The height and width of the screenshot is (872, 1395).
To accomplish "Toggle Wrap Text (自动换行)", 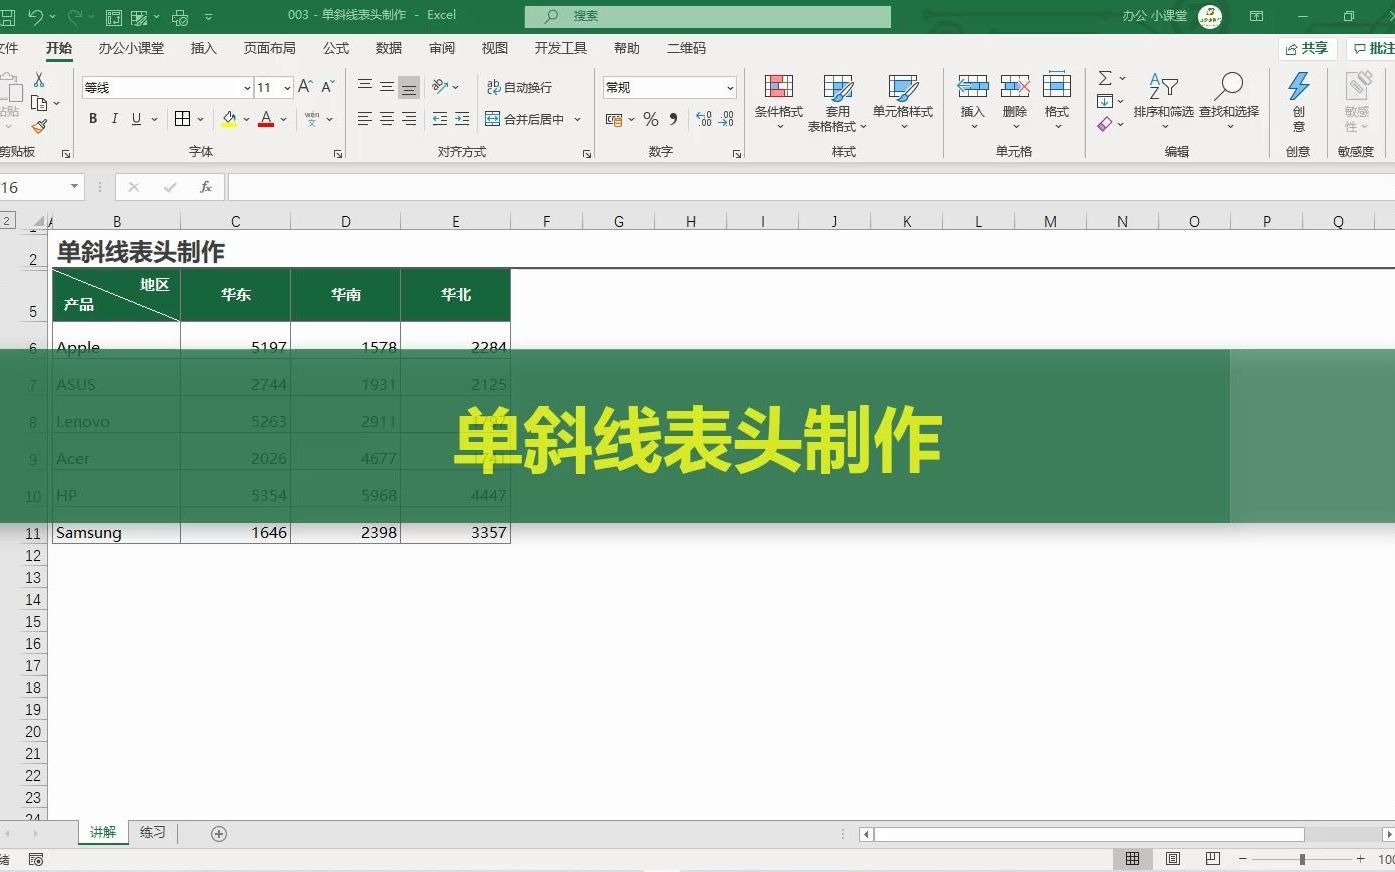I will [519, 87].
